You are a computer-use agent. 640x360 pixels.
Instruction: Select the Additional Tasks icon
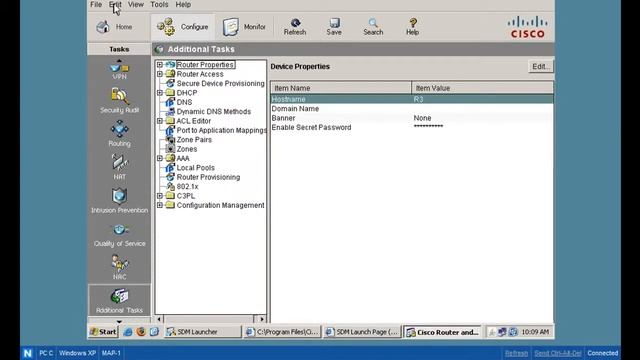pyautogui.click(x=119, y=301)
